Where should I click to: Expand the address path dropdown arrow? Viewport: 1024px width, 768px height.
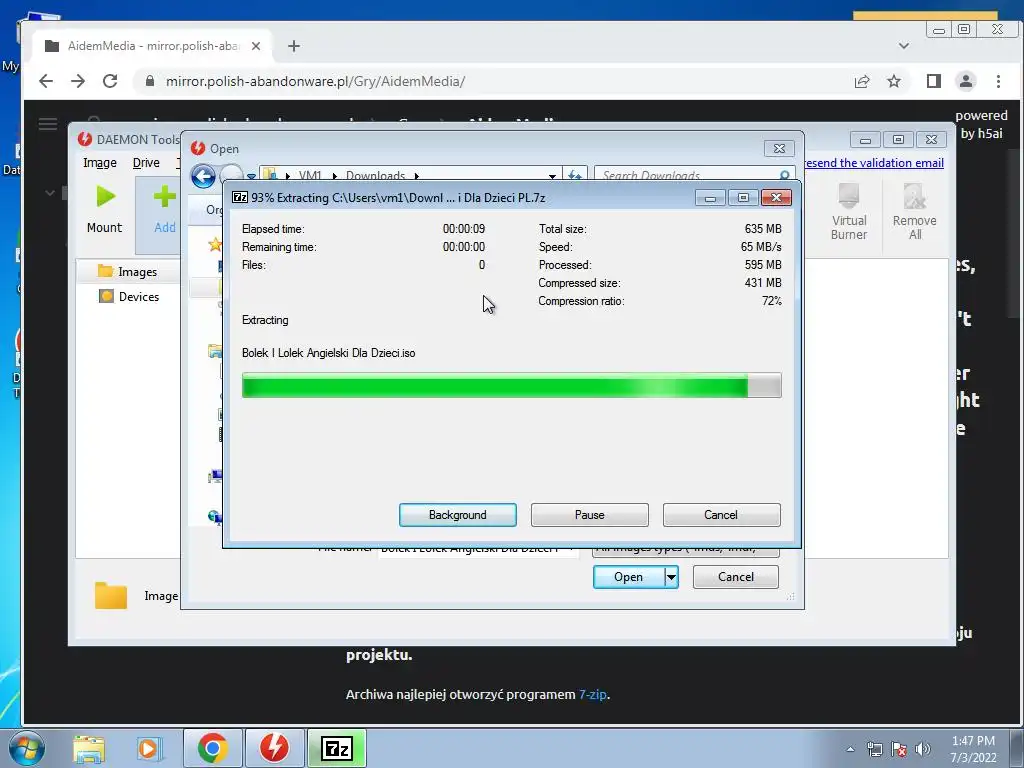point(552,176)
